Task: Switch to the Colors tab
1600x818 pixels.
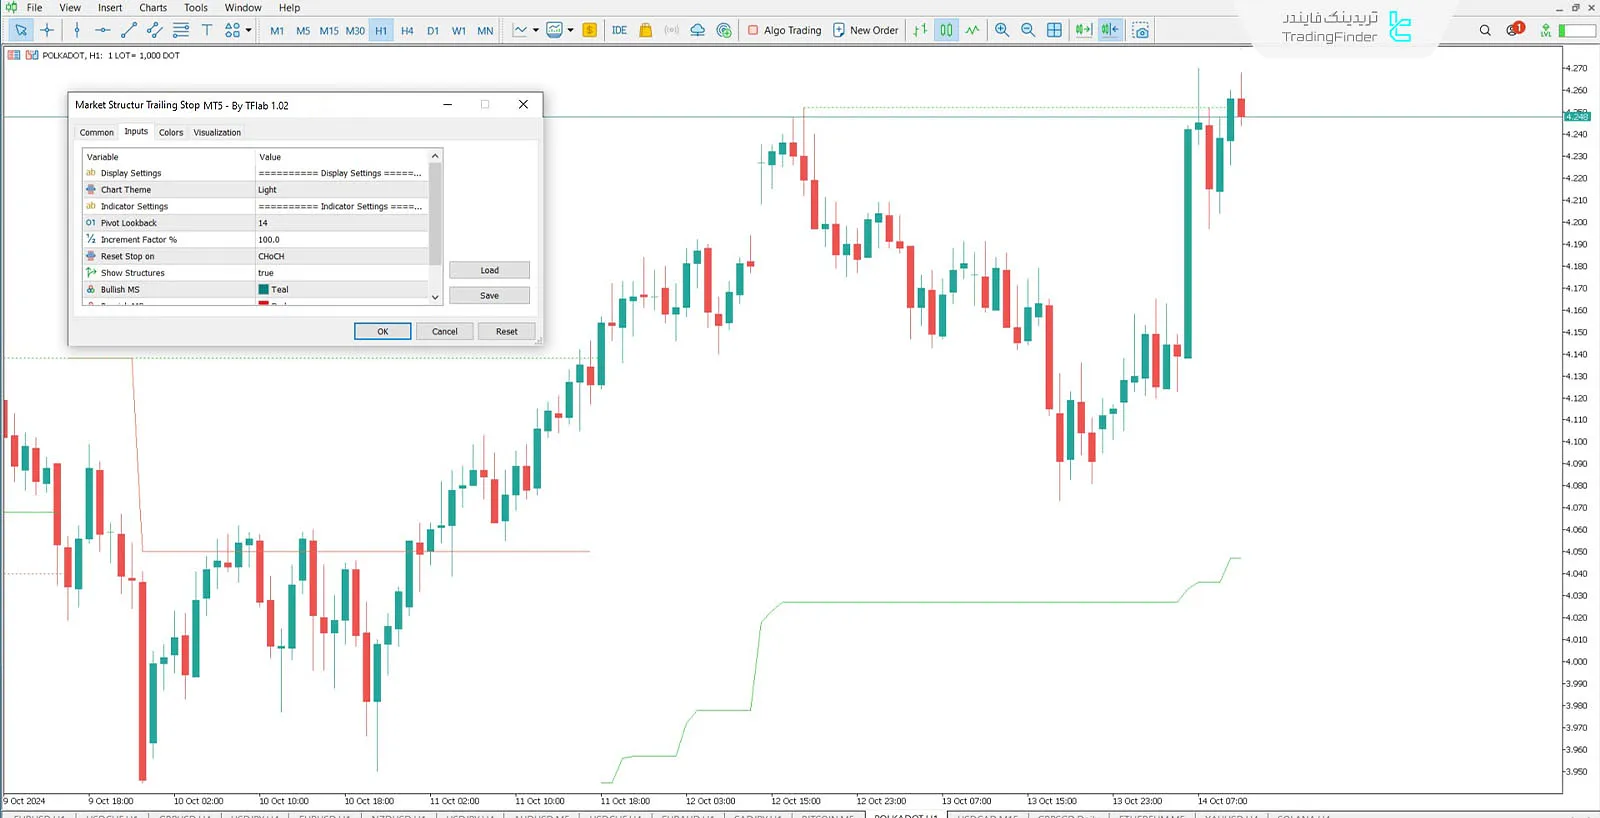Action: [171, 132]
